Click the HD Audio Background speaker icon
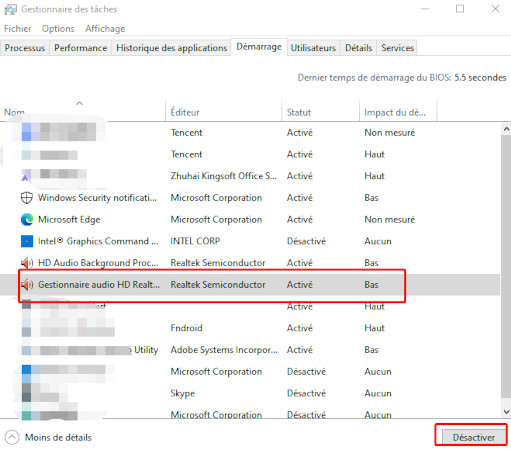Viewport: 511px width, 450px height. pos(27,263)
